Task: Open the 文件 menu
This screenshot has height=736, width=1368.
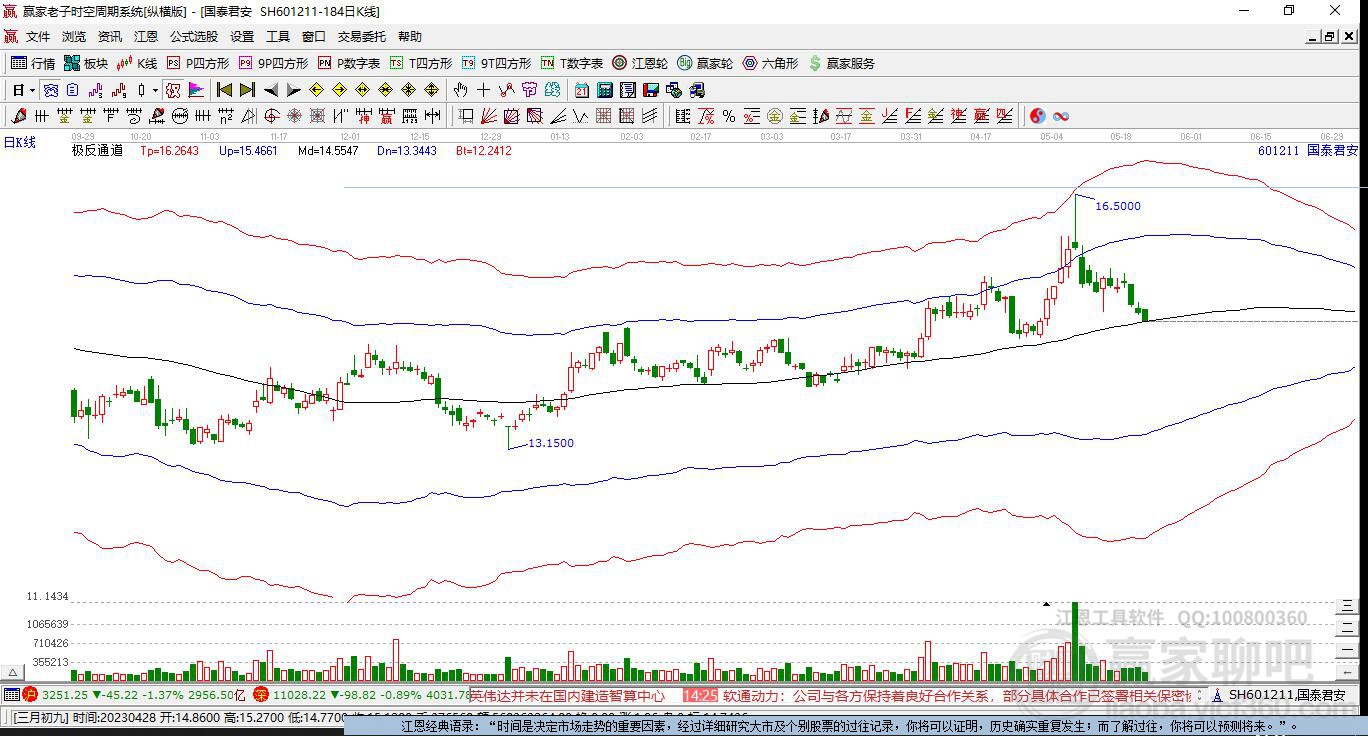Action: tap(38, 37)
